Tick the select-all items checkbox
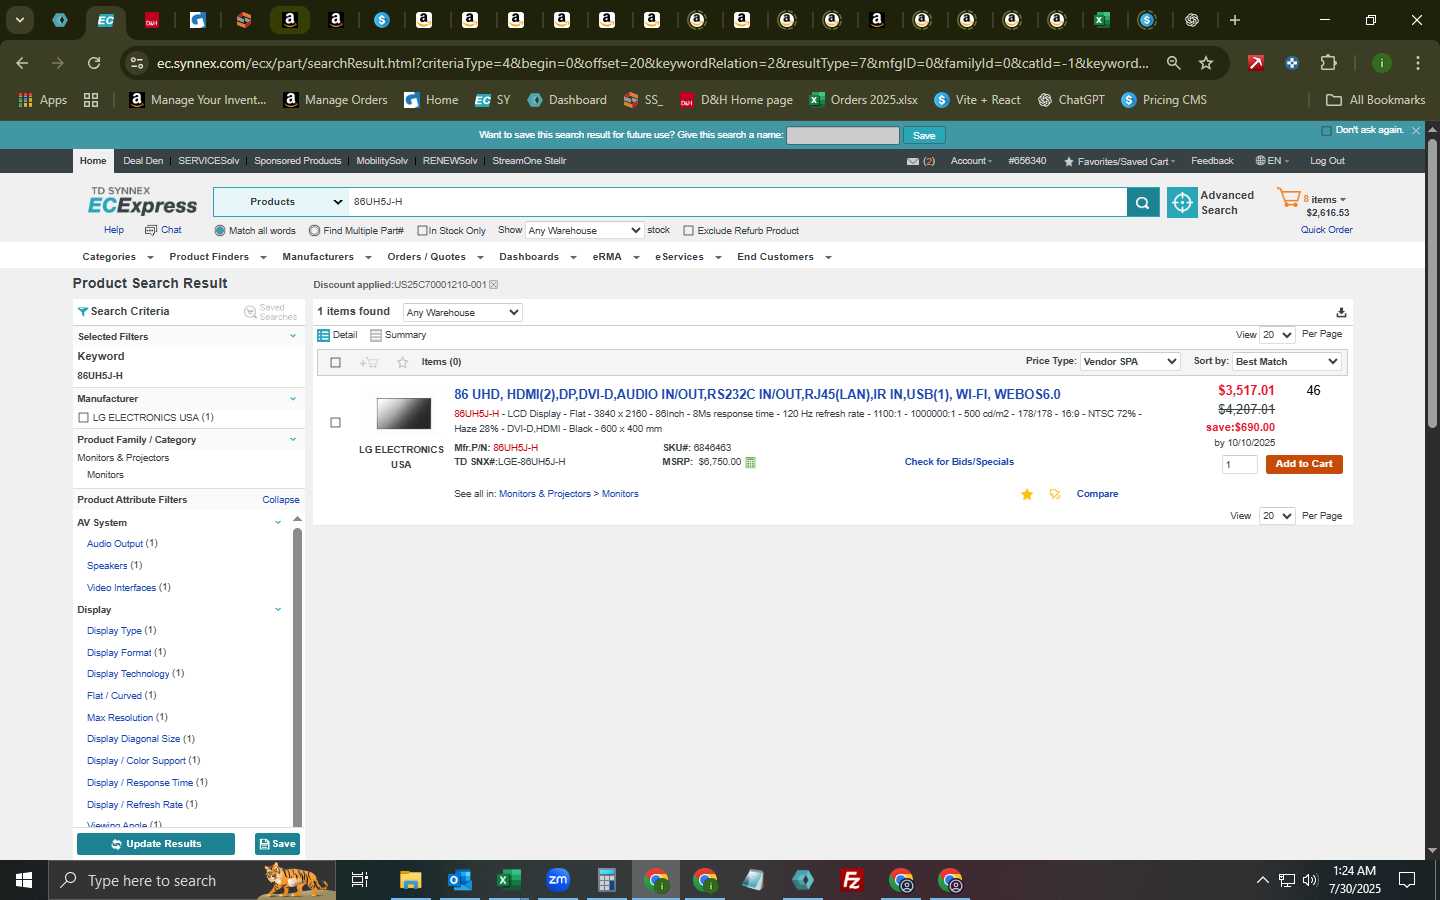 click(336, 362)
